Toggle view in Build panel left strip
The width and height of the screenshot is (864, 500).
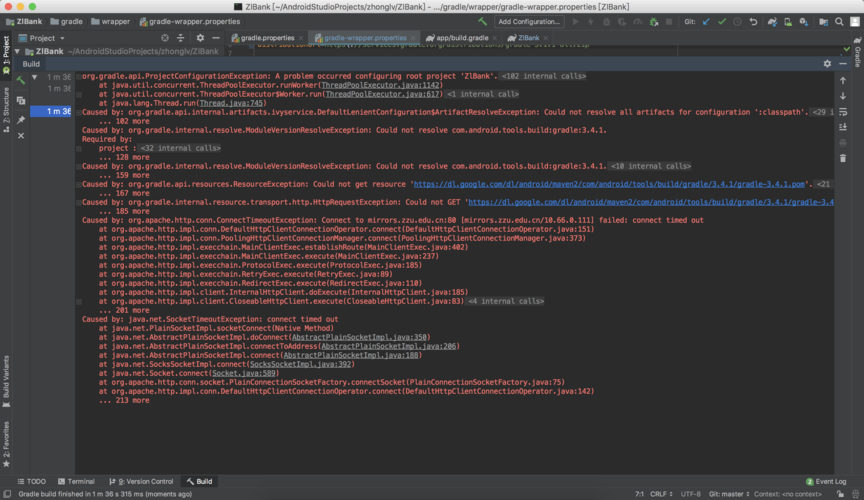21,101
